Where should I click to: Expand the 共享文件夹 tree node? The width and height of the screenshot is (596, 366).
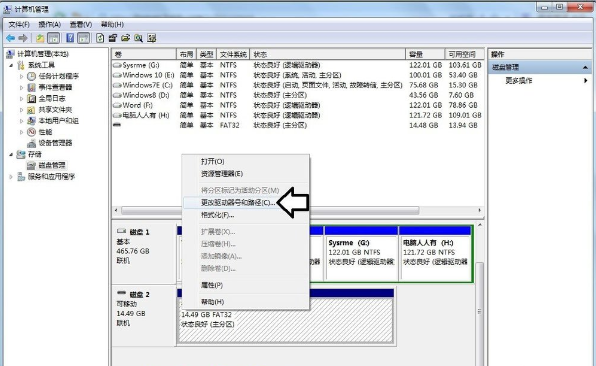(x=21, y=109)
